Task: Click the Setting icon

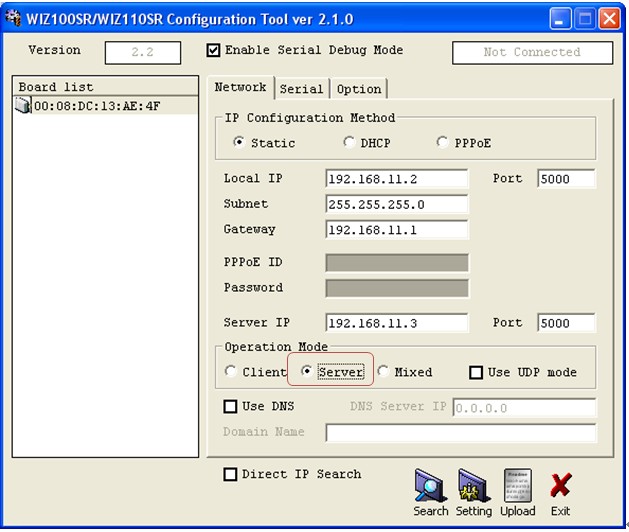Action: click(x=474, y=485)
